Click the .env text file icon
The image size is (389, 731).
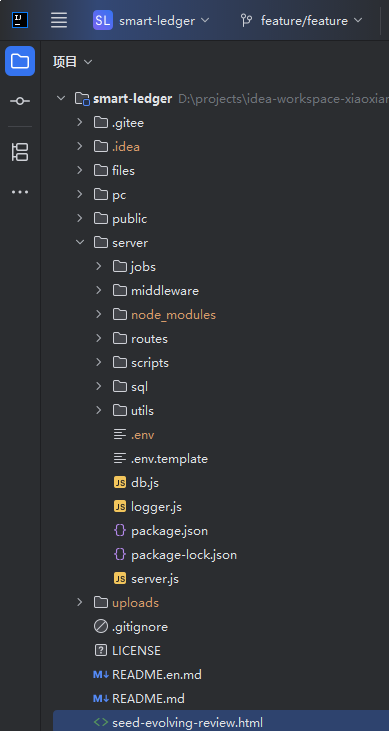(120, 434)
